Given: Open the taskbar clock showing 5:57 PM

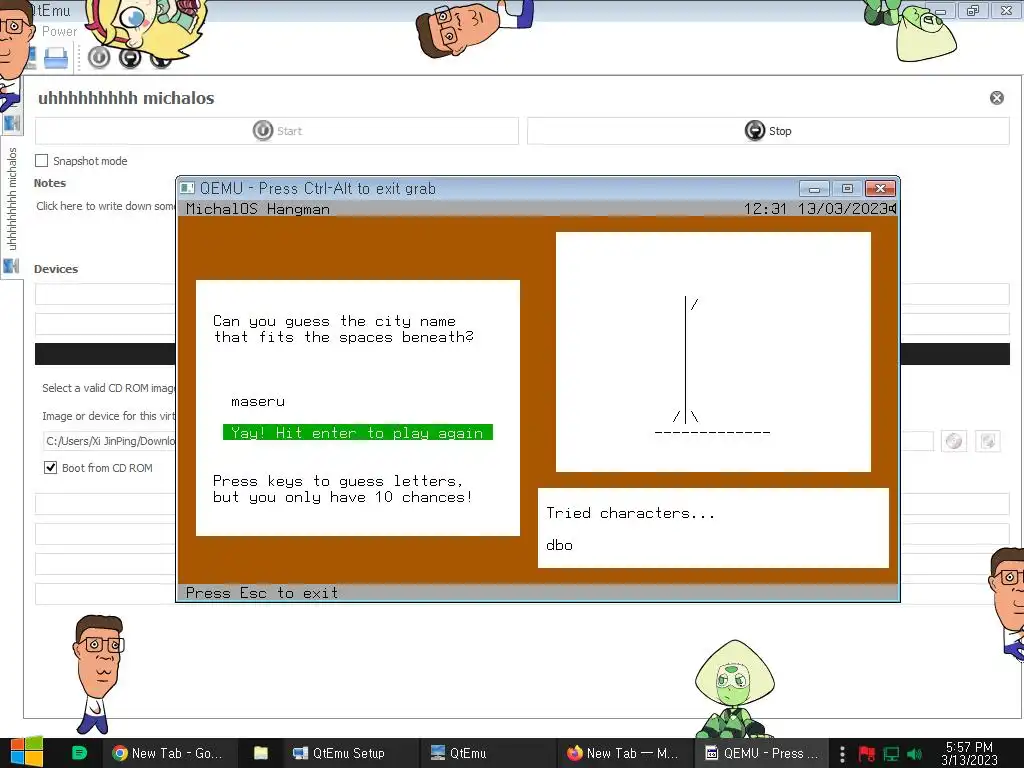Looking at the screenshot, I should tap(969, 753).
